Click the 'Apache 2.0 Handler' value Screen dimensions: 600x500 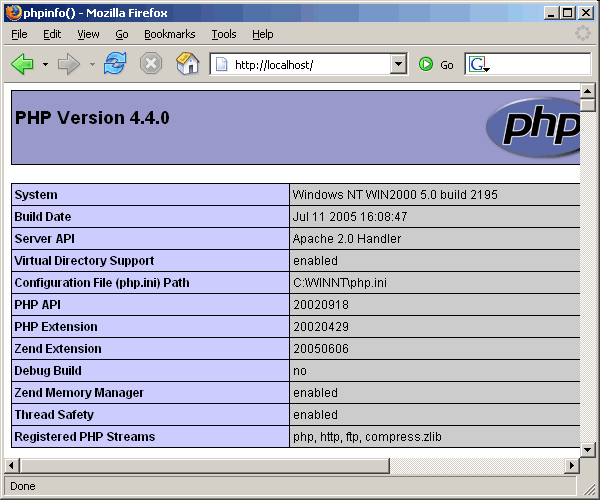click(x=347, y=239)
